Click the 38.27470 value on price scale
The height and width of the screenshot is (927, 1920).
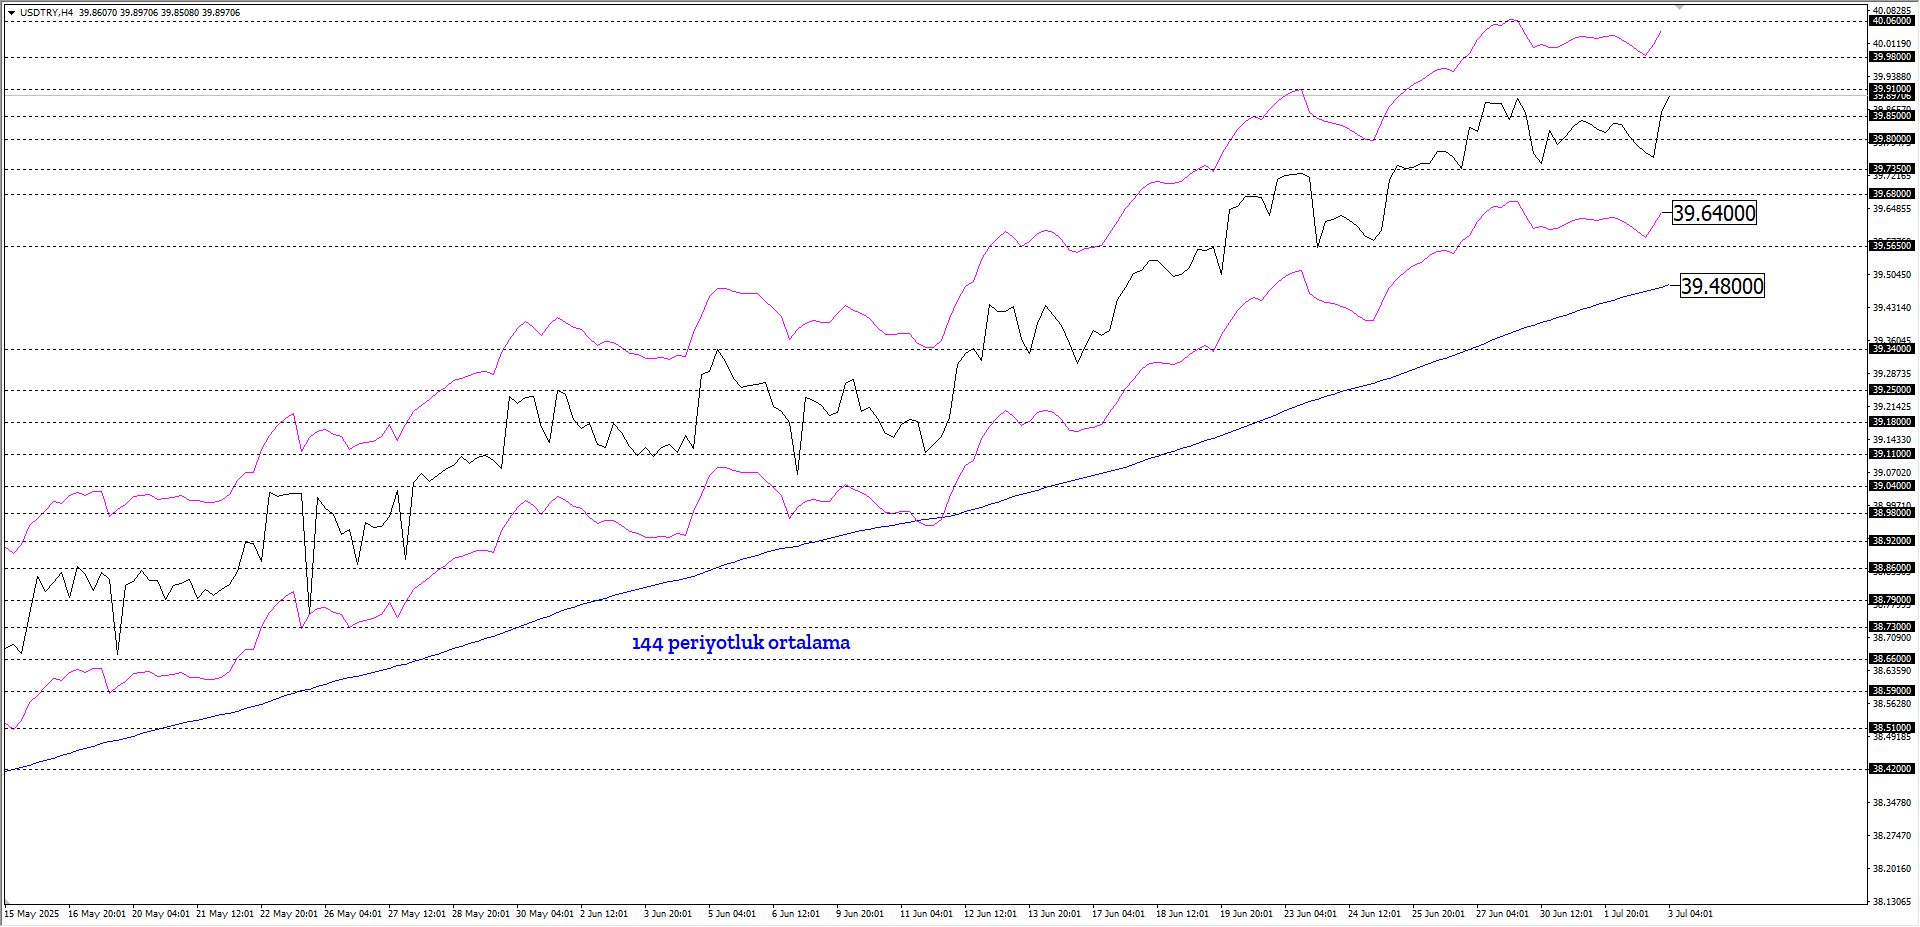[1892, 835]
